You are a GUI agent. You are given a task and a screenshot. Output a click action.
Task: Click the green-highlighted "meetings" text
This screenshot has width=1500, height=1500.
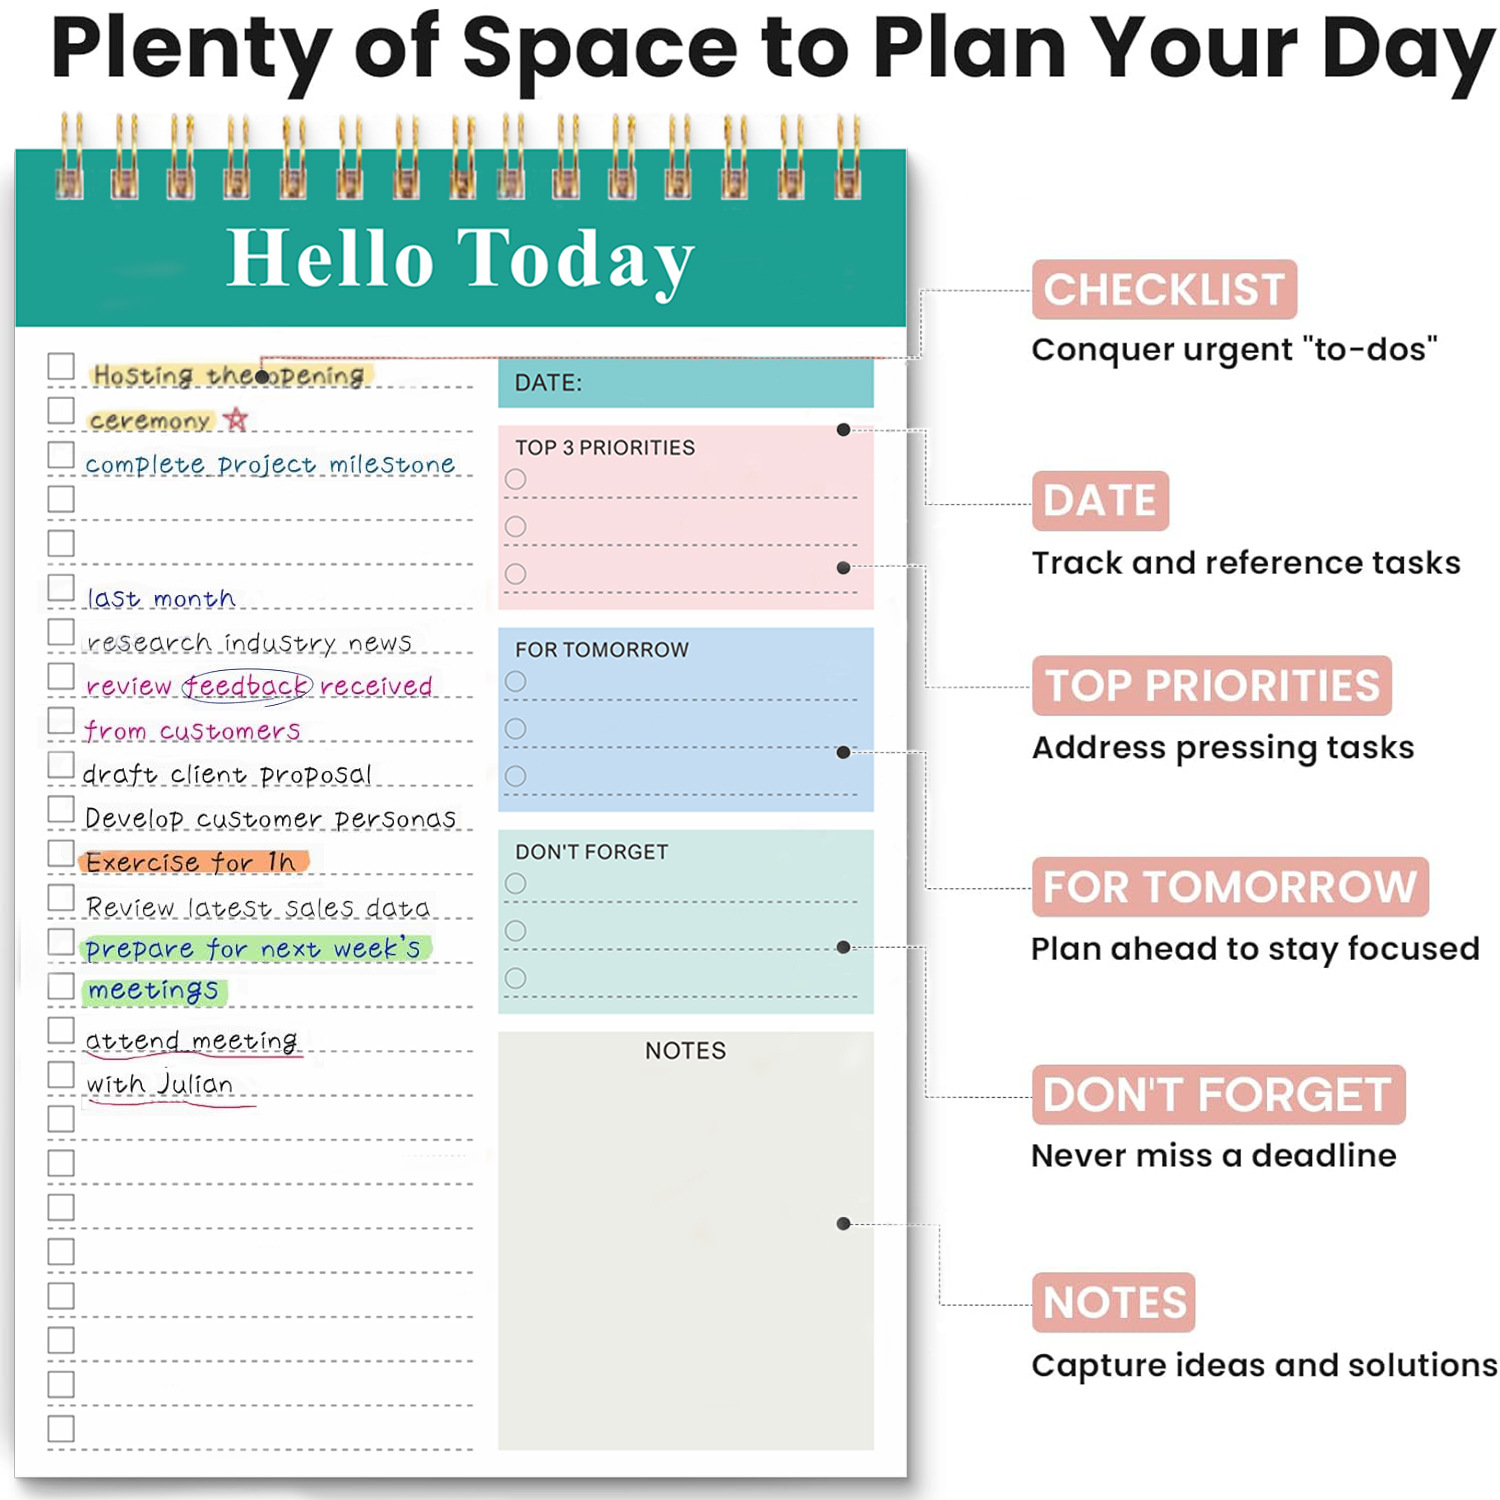(153, 991)
